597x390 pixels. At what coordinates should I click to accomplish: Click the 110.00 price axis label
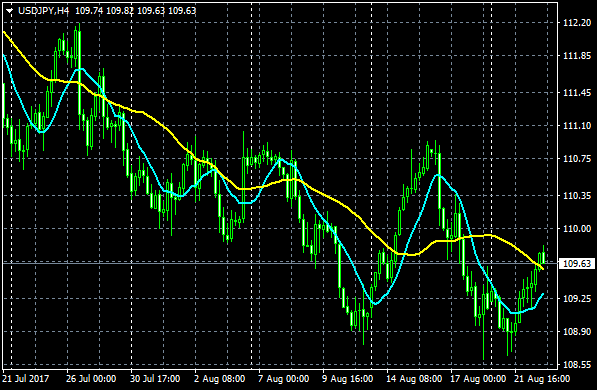[577, 229]
